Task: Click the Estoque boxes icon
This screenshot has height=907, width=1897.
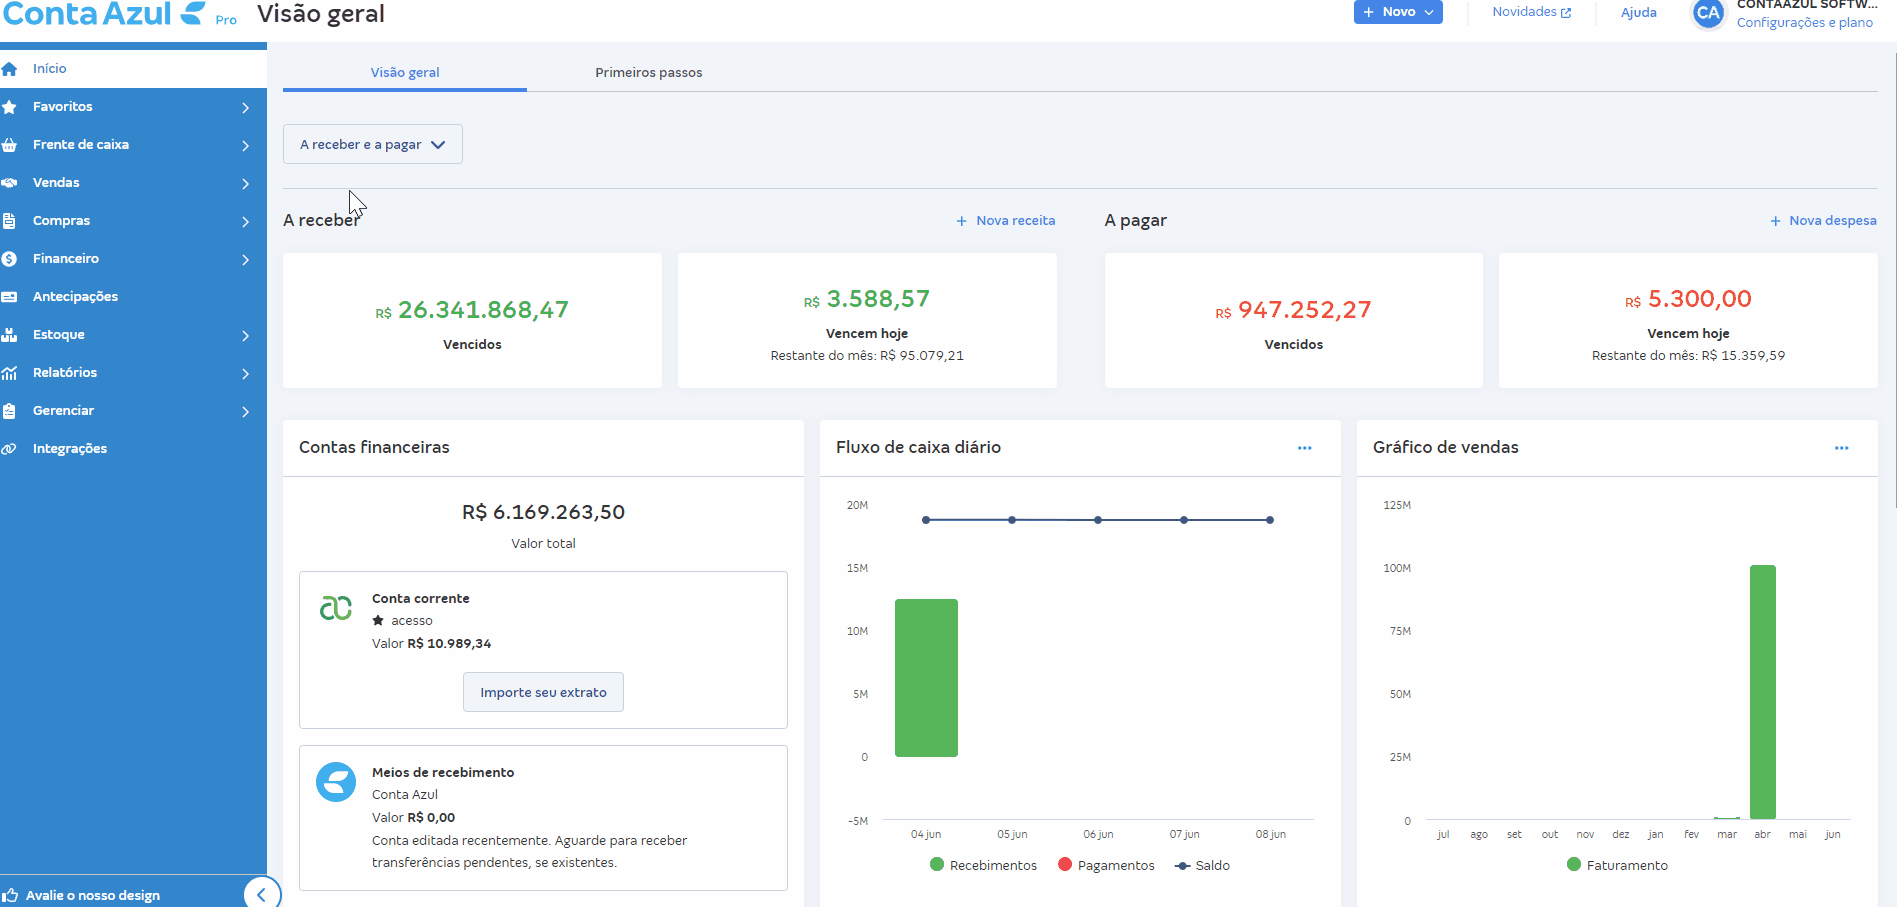Action: tap(10, 335)
